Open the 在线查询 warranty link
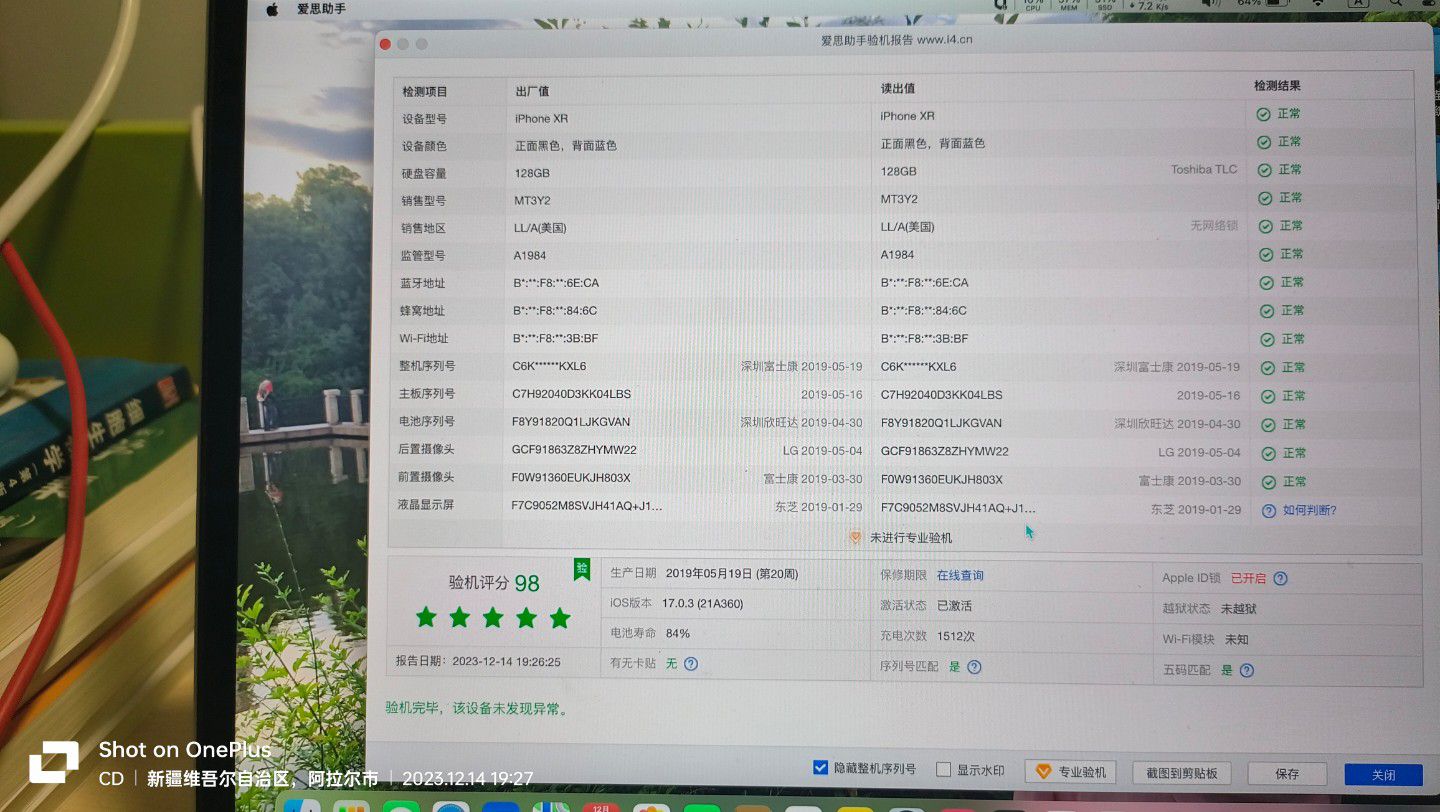Viewport: 1440px width, 812px height. click(960, 576)
